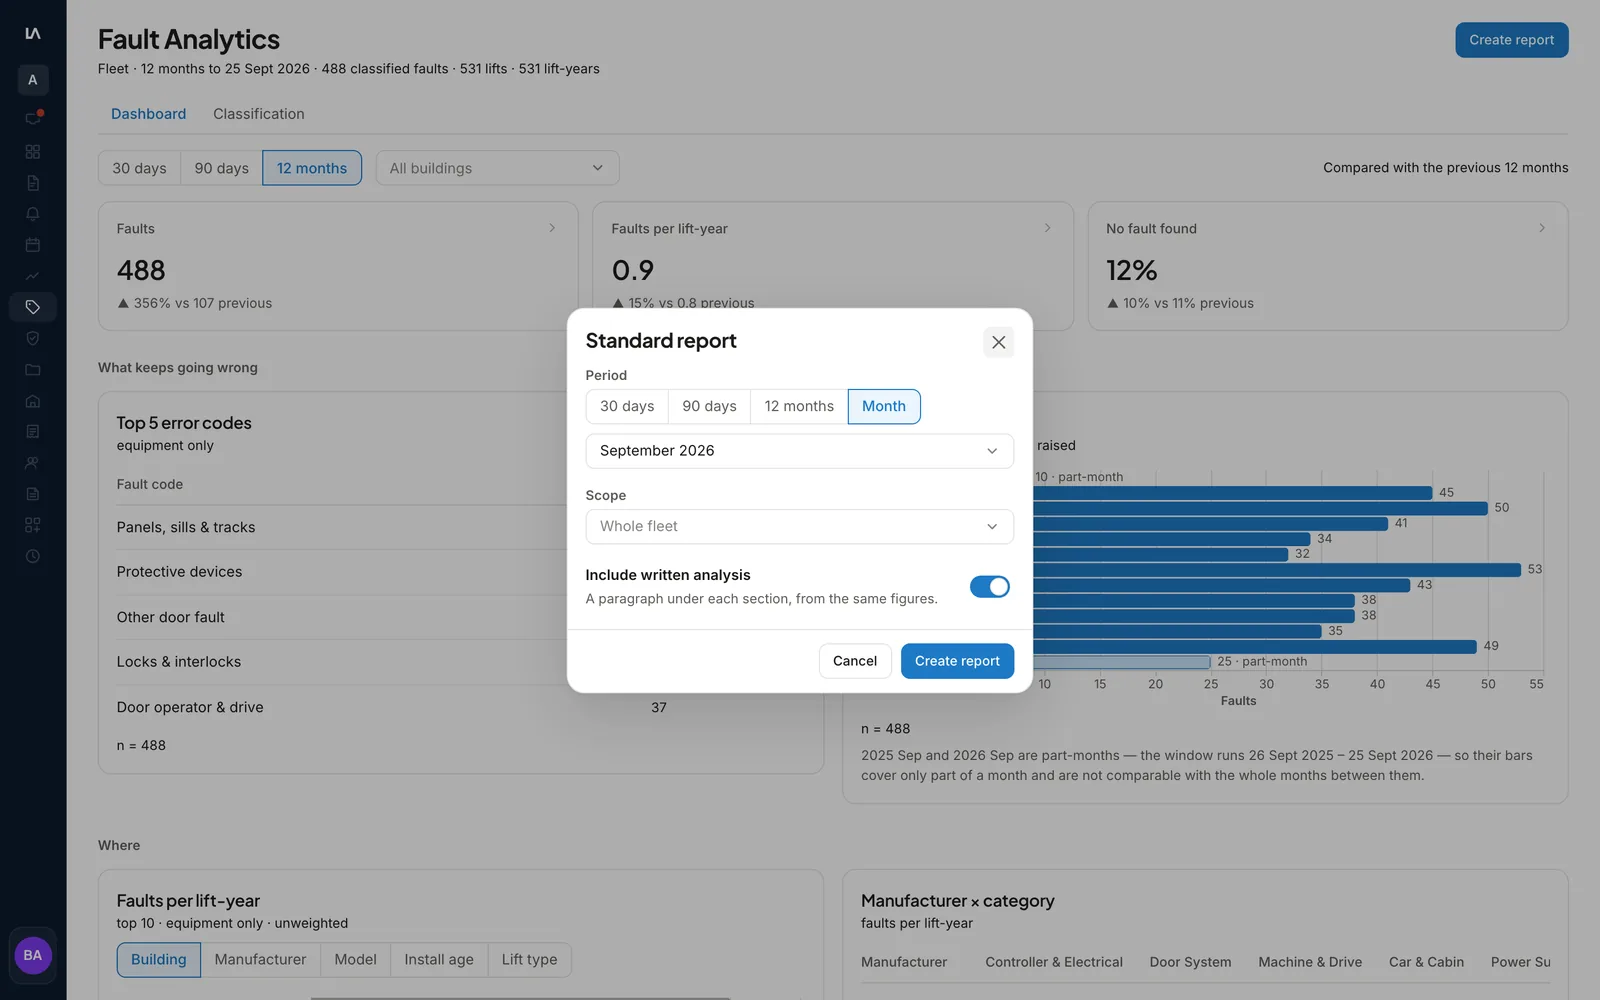Screen dimensions: 1600x1000
Task: Open the building home icon in sidebar
Action: [x=33, y=401]
